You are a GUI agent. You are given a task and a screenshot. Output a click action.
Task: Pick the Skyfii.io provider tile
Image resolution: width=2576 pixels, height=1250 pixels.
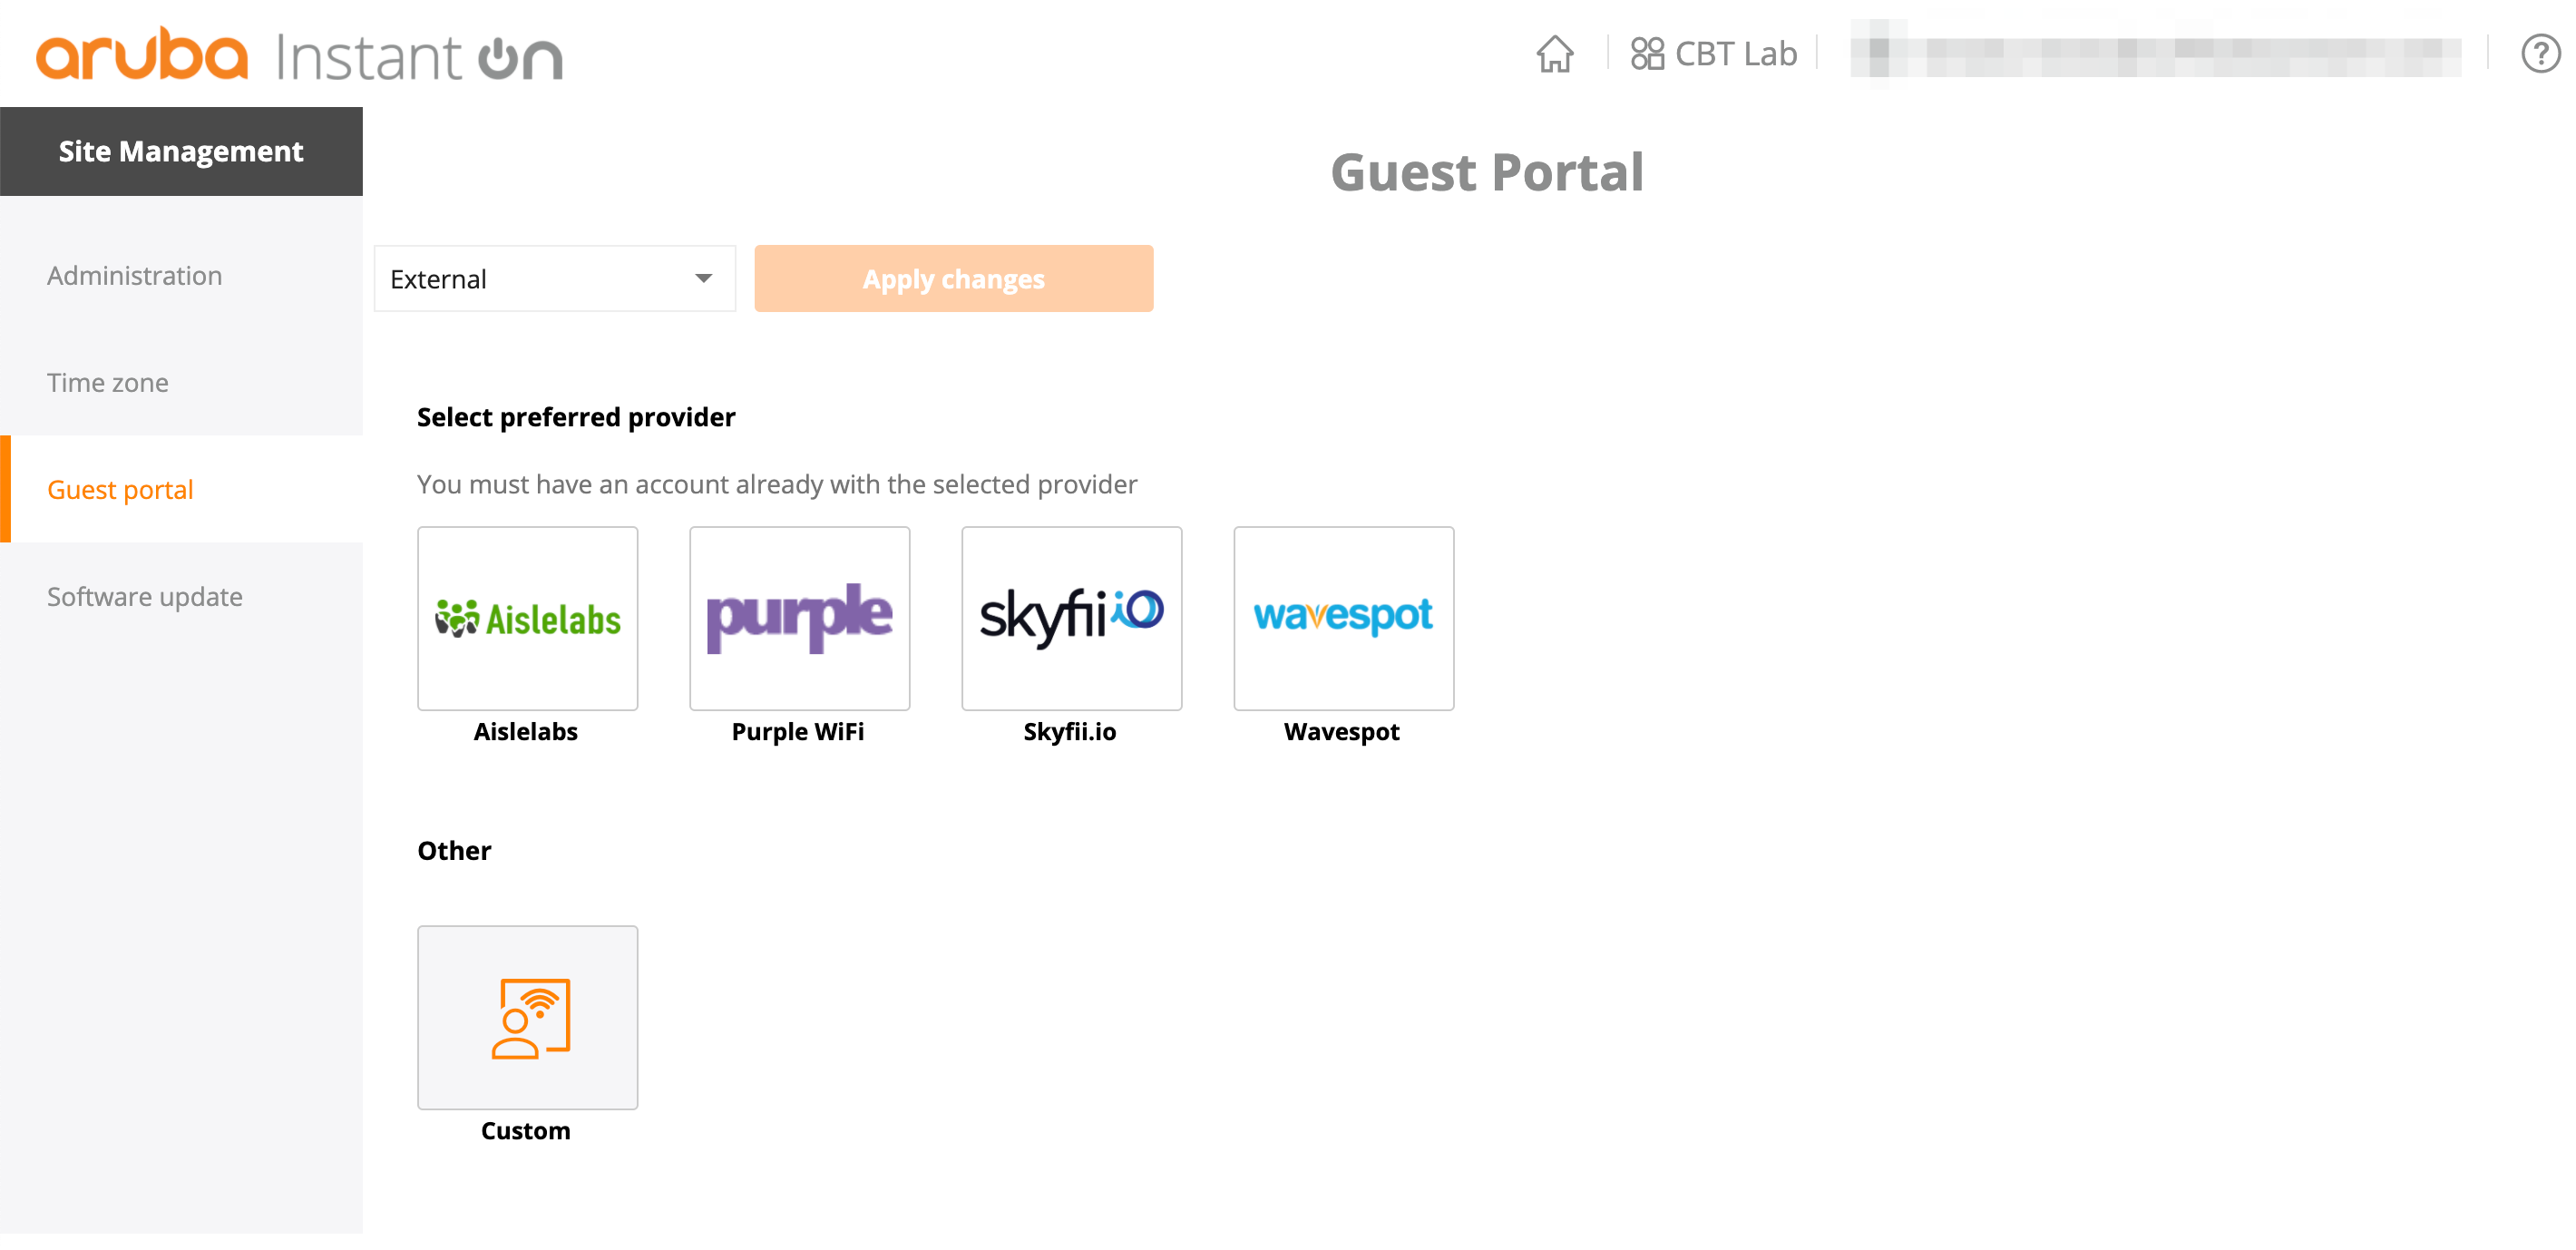[1071, 618]
